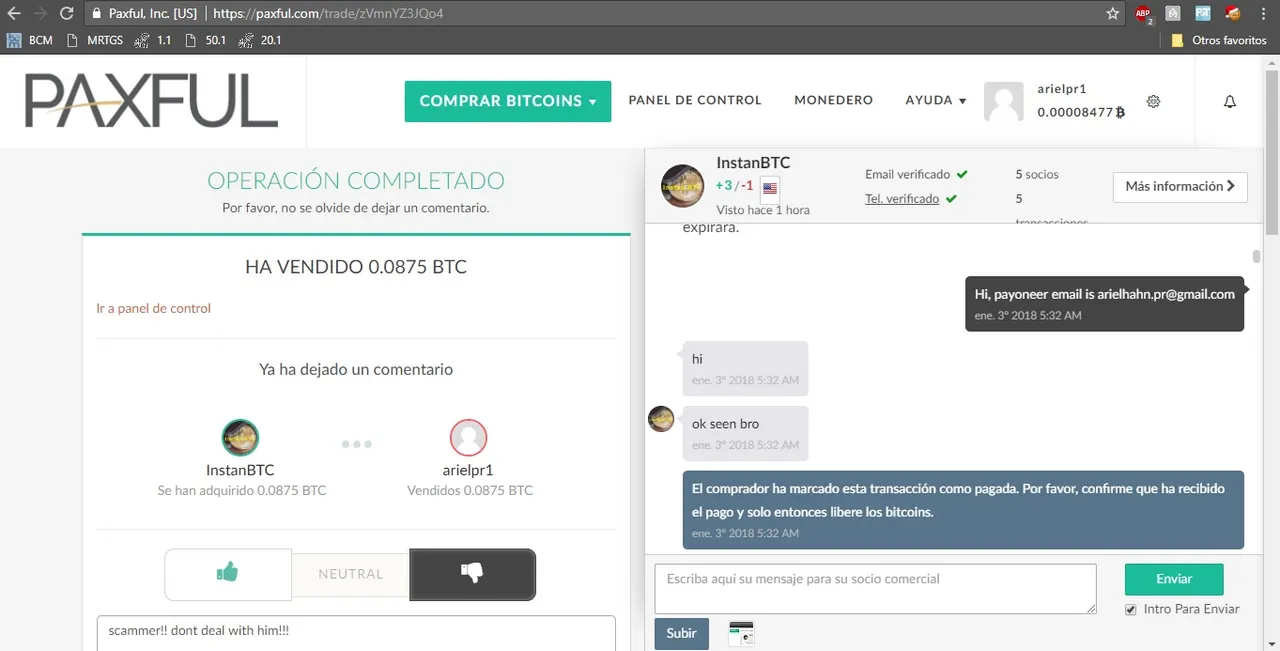This screenshot has width=1280, height=651.
Task: Click the 0.00008477 BTC wallet balance
Action: [1081, 112]
